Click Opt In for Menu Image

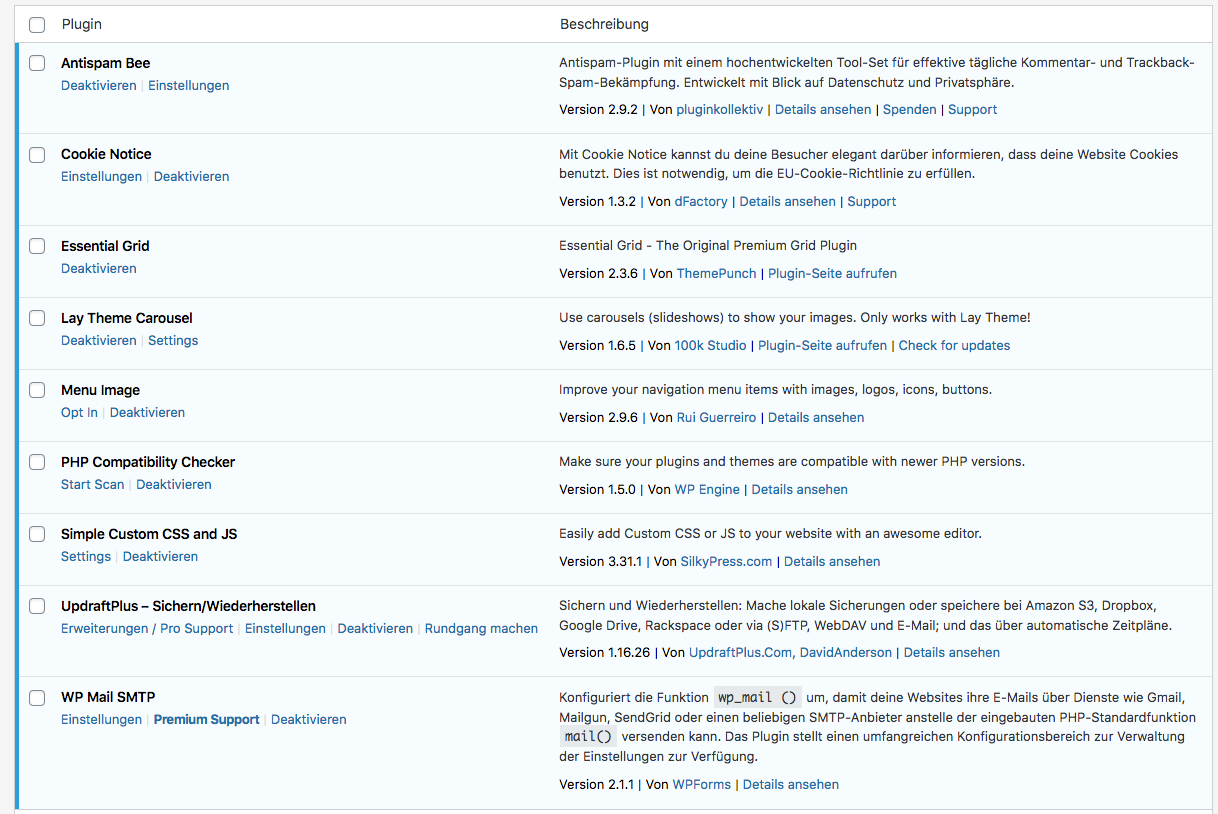pos(79,413)
